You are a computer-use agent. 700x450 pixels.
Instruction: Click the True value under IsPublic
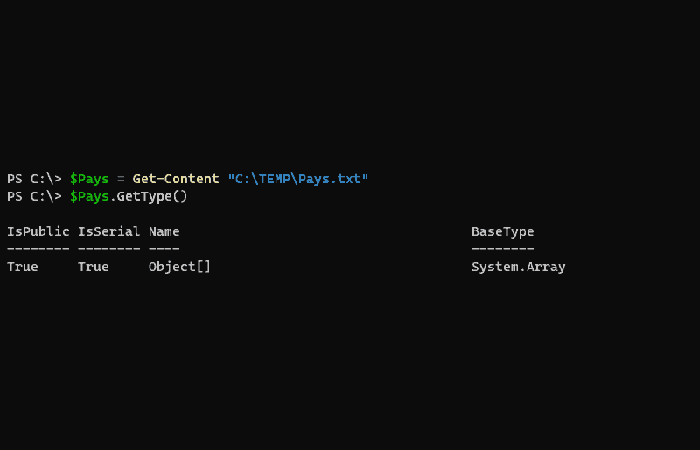(x=23, y=267)
